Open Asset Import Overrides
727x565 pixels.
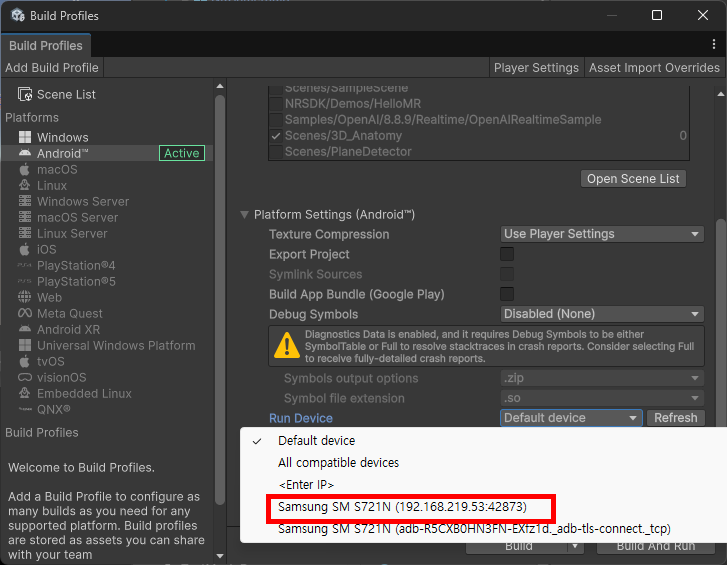[654, 68]
